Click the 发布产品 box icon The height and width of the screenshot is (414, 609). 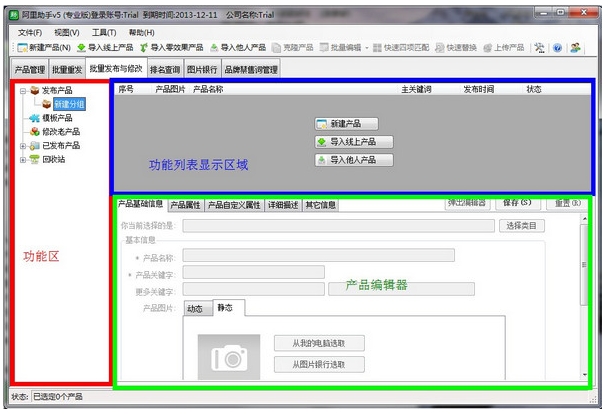click(35, 90)
